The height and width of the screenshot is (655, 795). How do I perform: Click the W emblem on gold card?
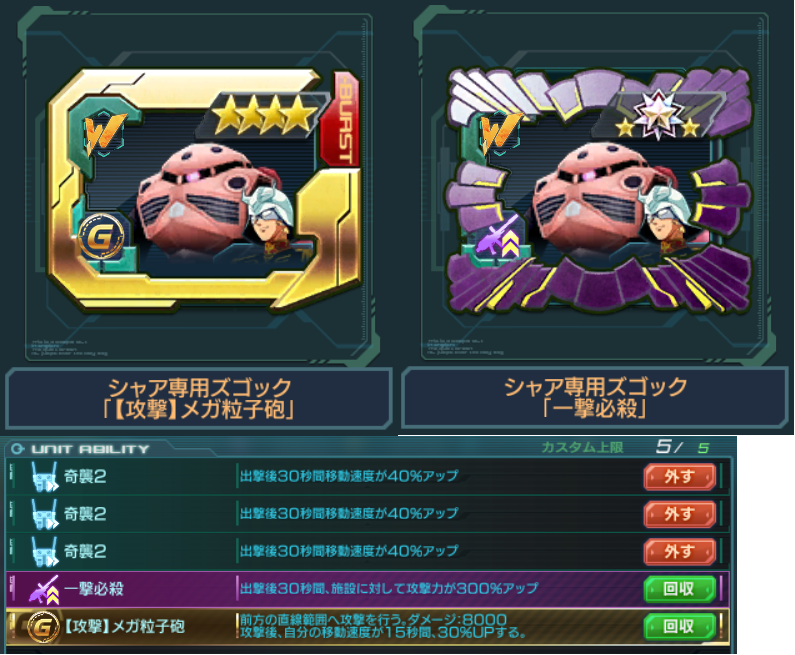click(x=103, y=134)
